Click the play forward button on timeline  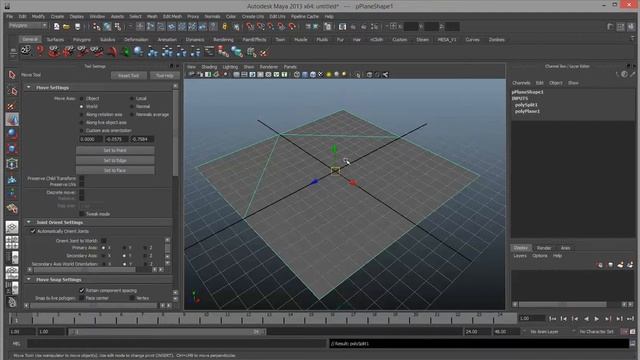tap(597, 318)
